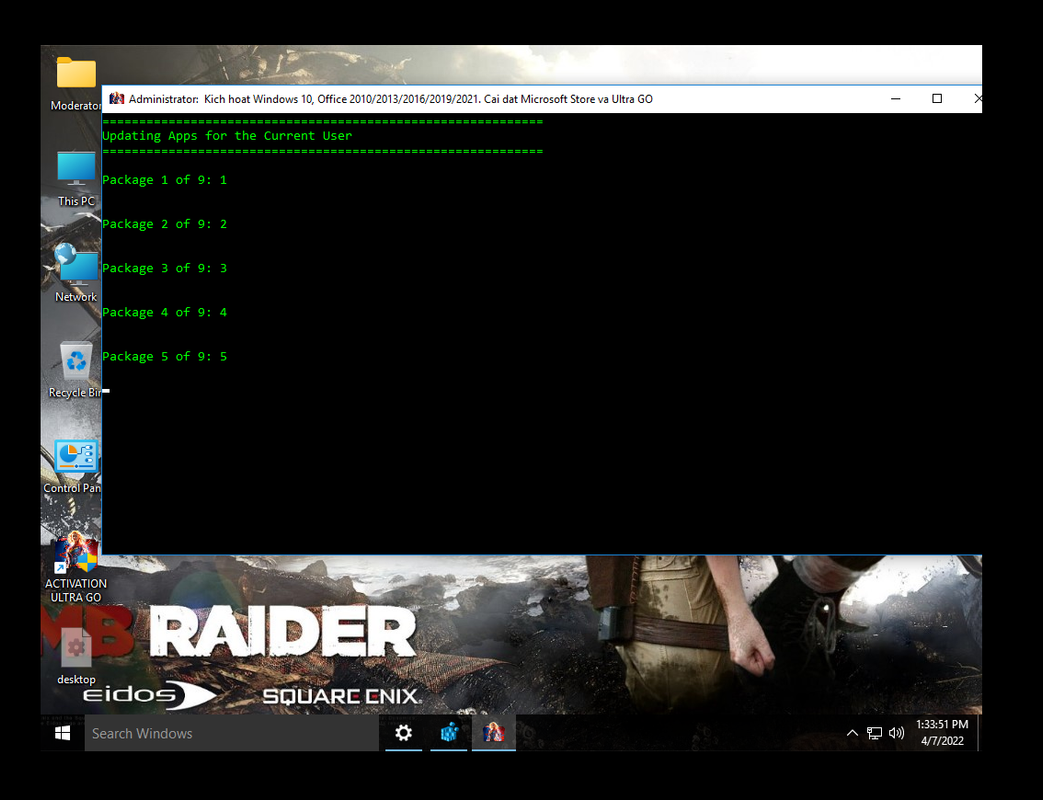Open the clock showing 1:33:51 PM

pyautogui.click(x=942, y=732)
